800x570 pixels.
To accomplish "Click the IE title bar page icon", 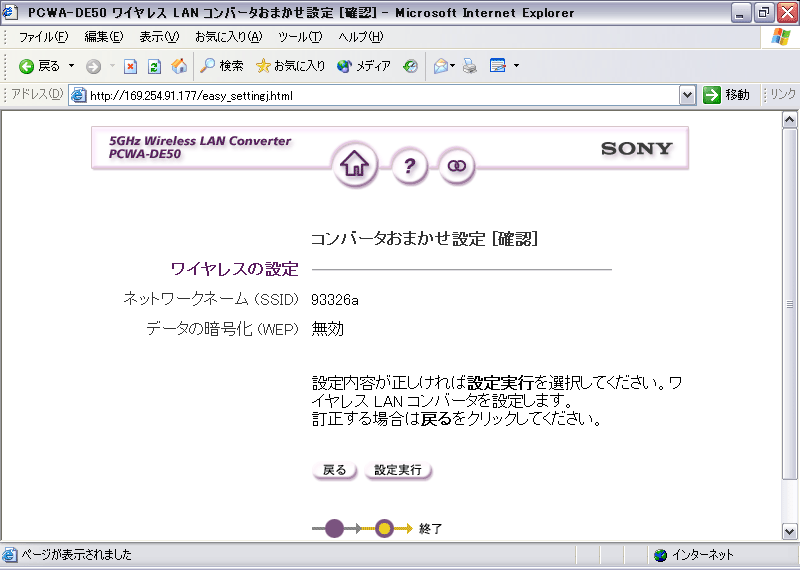I will point(11,12).
